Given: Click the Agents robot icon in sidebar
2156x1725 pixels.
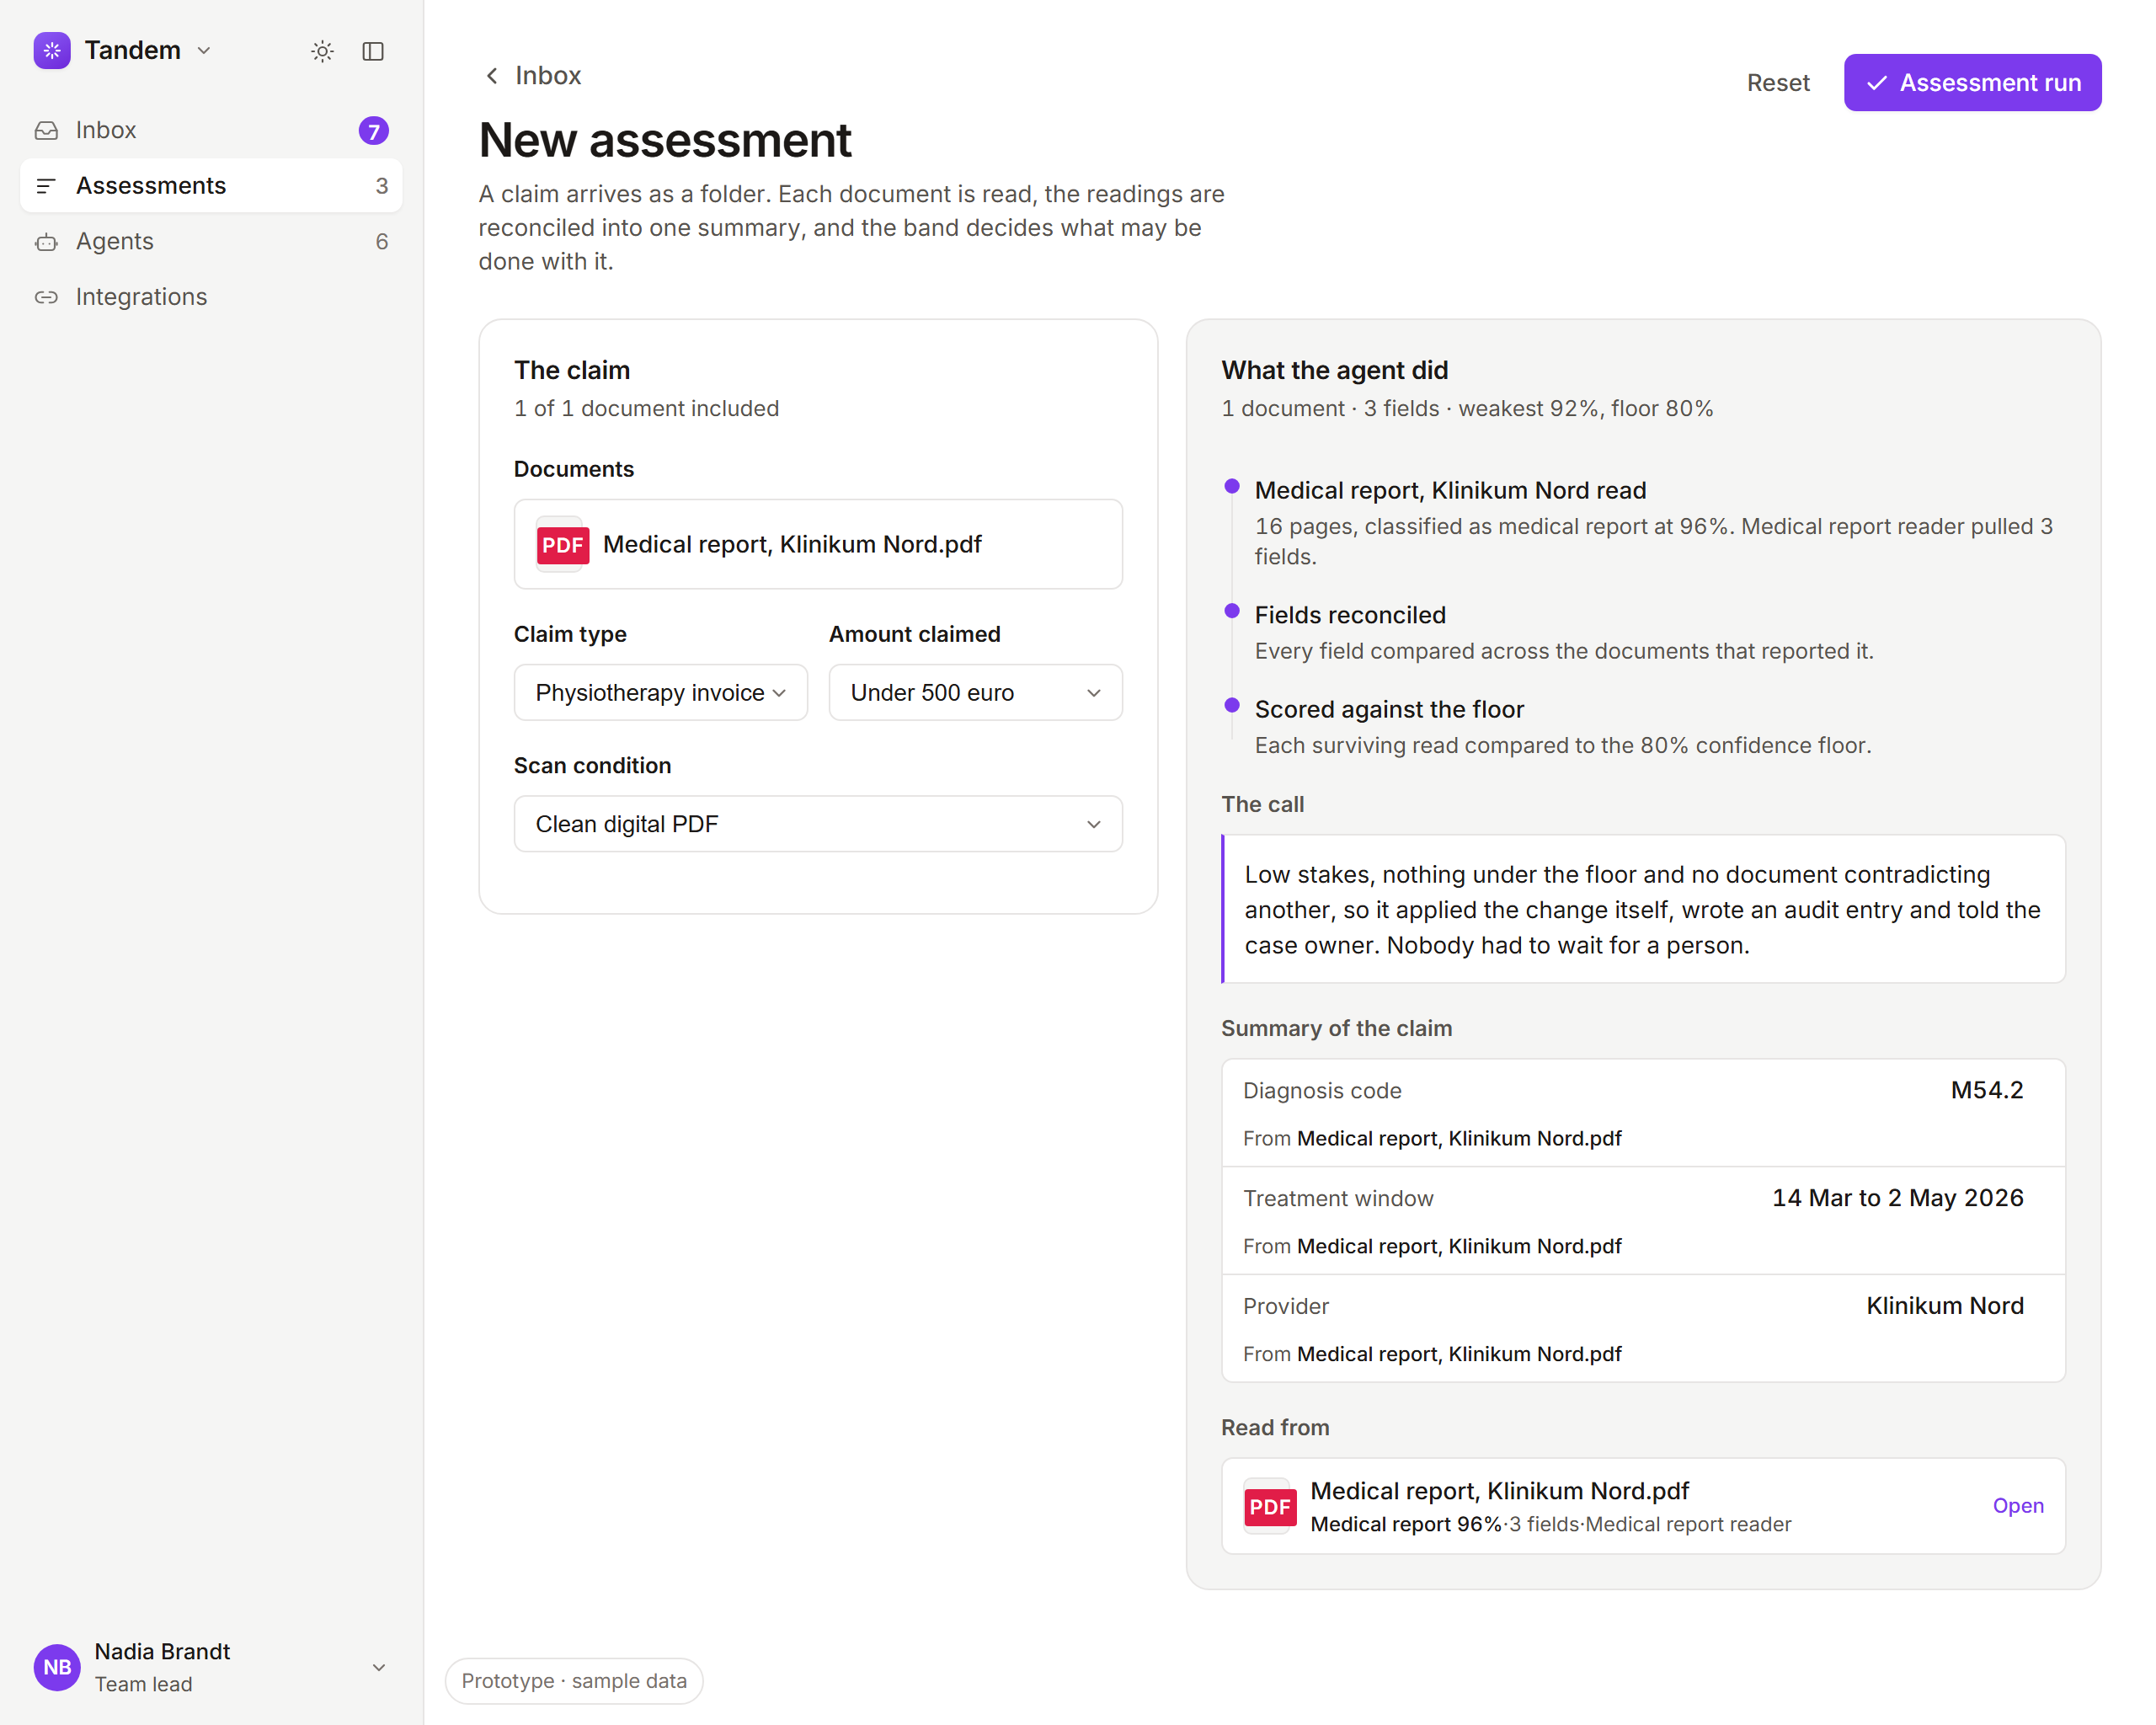Looking at the screenshot, I should coord(46,242).
